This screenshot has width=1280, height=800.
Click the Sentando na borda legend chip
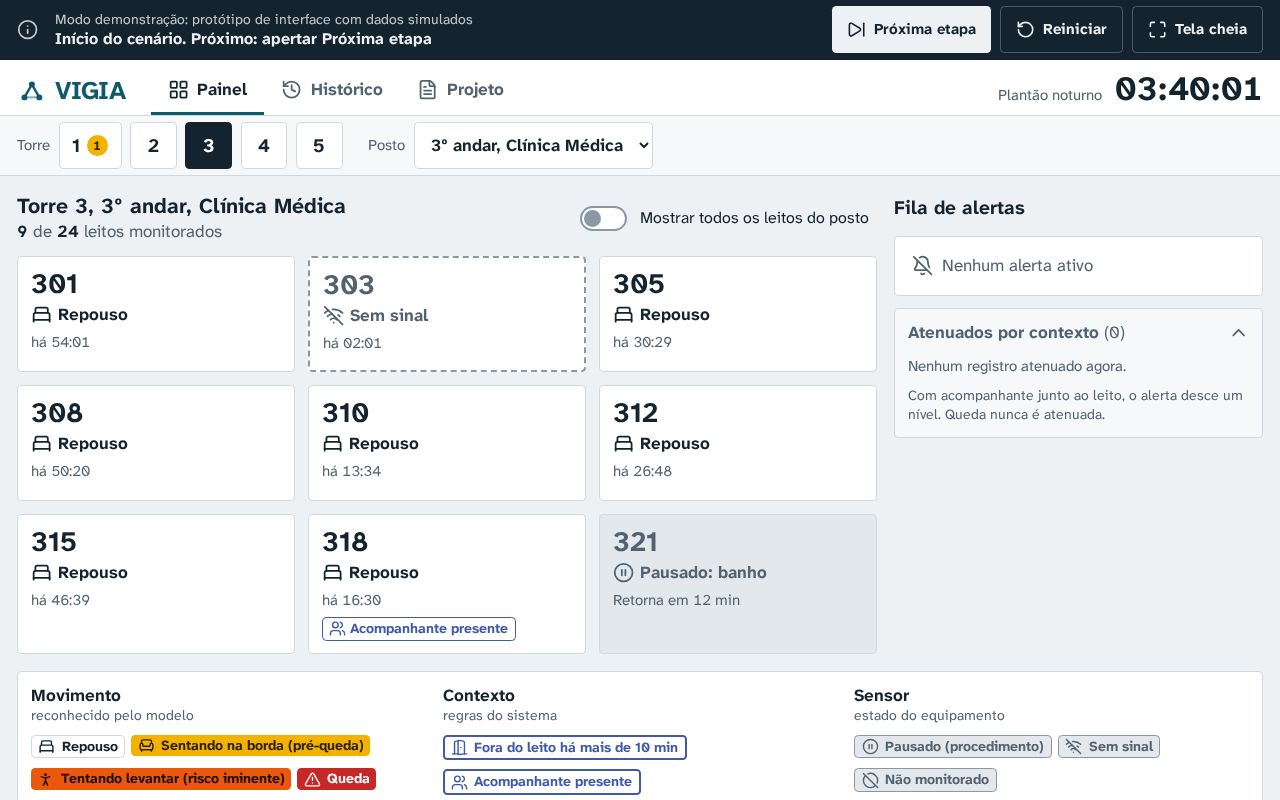(250, 746)
